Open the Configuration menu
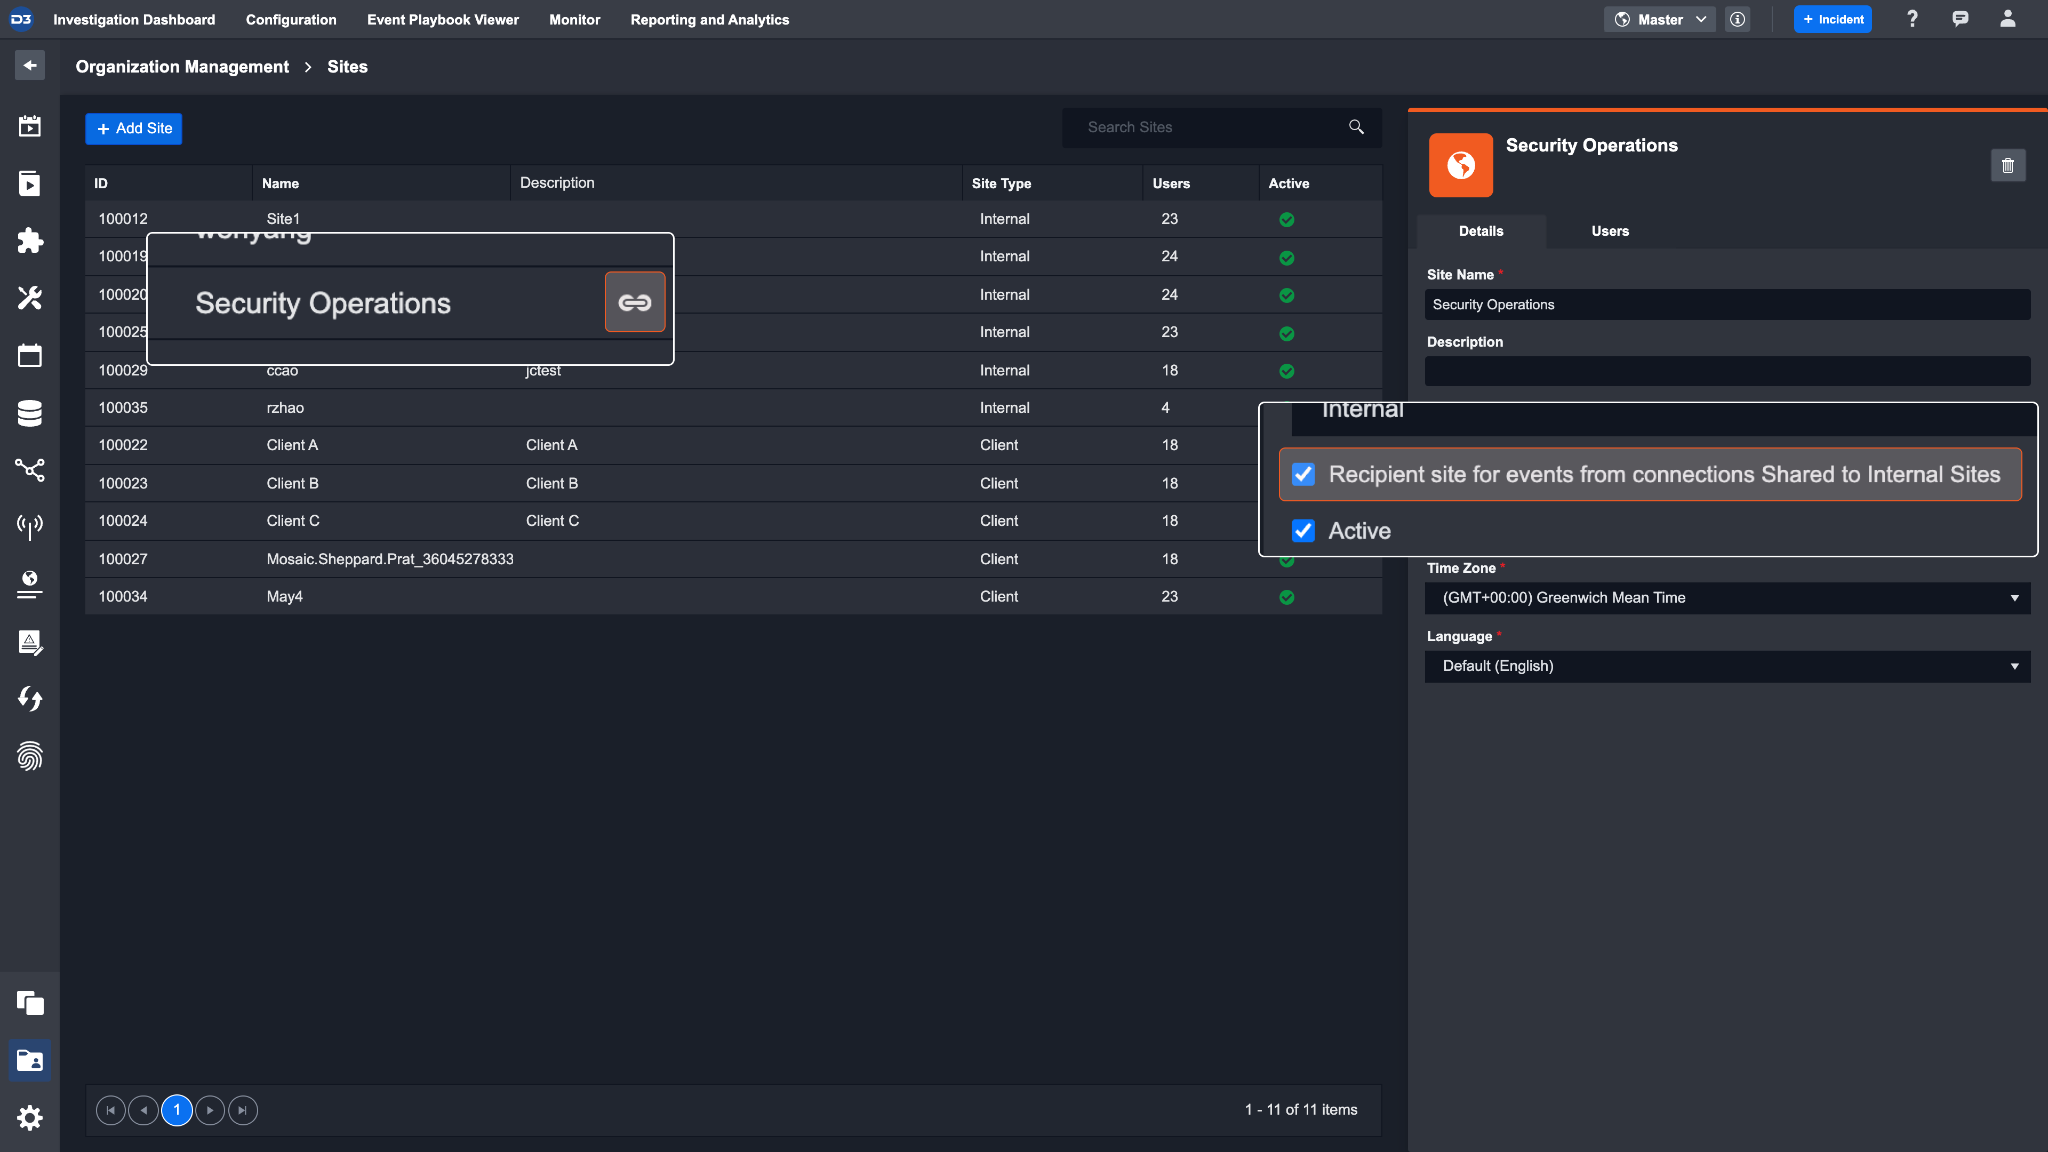 pyautogui.click(x=291, y=19)
